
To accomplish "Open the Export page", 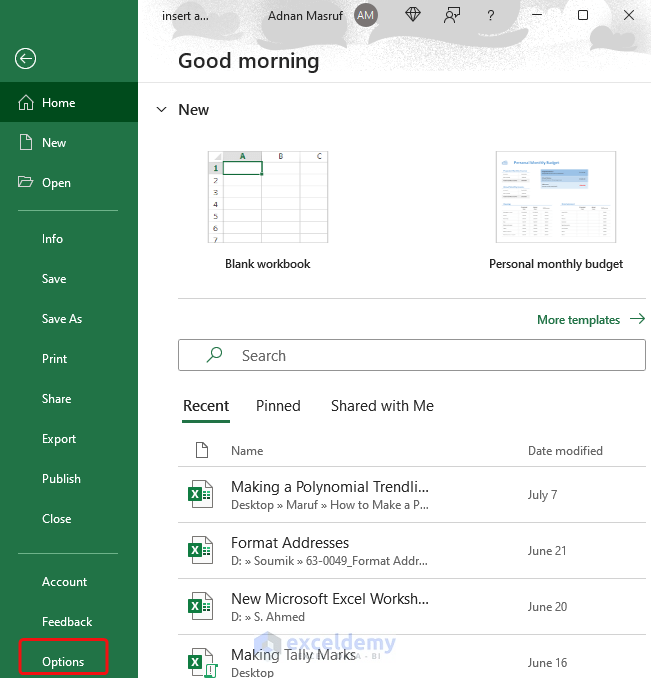I will [x=59, y=439].
